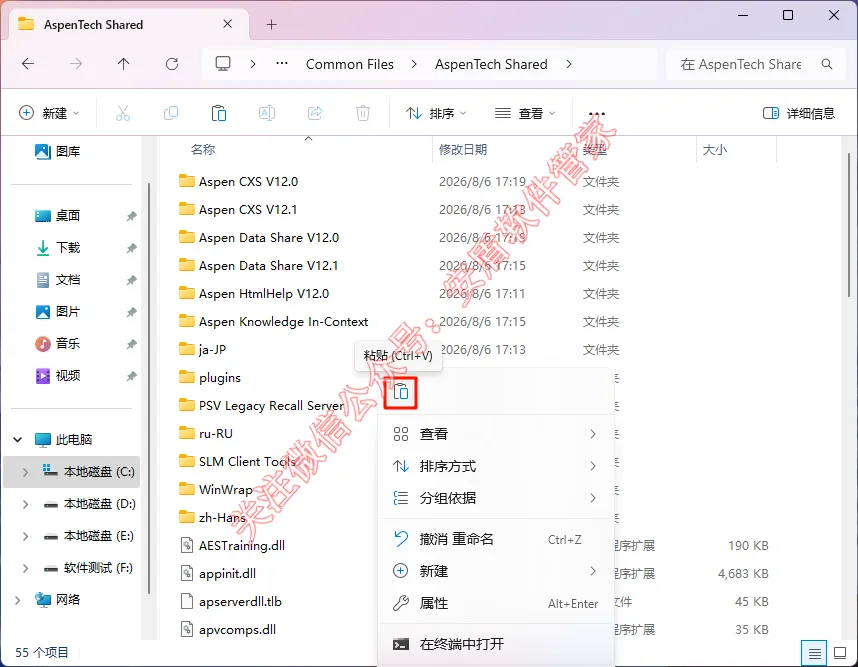Open the toolbar three-dot See more menu
858x667 pixels.
[596, 113]
